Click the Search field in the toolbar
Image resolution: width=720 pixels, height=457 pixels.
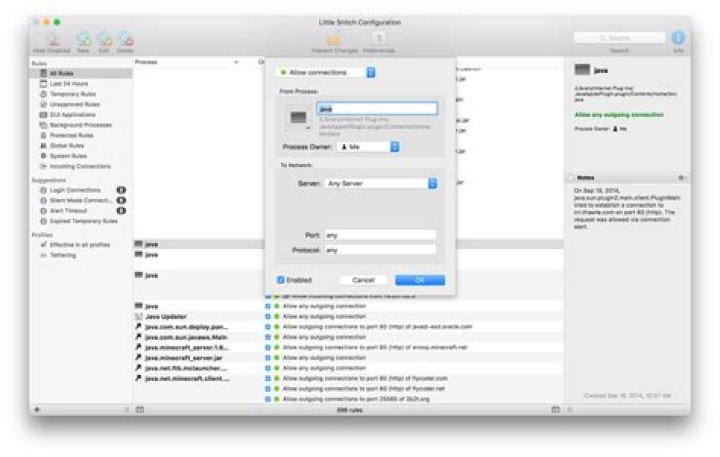pyautogui.click(x=619, y=38)
